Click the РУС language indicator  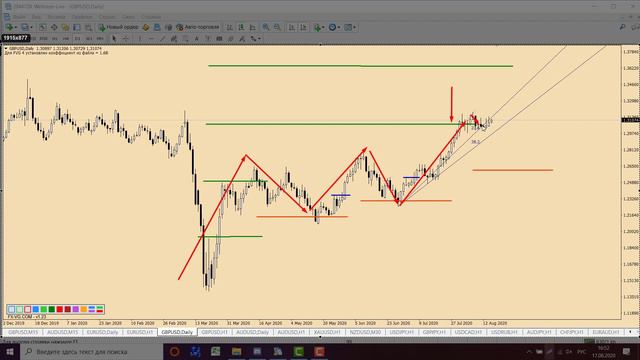click(581, 351)
